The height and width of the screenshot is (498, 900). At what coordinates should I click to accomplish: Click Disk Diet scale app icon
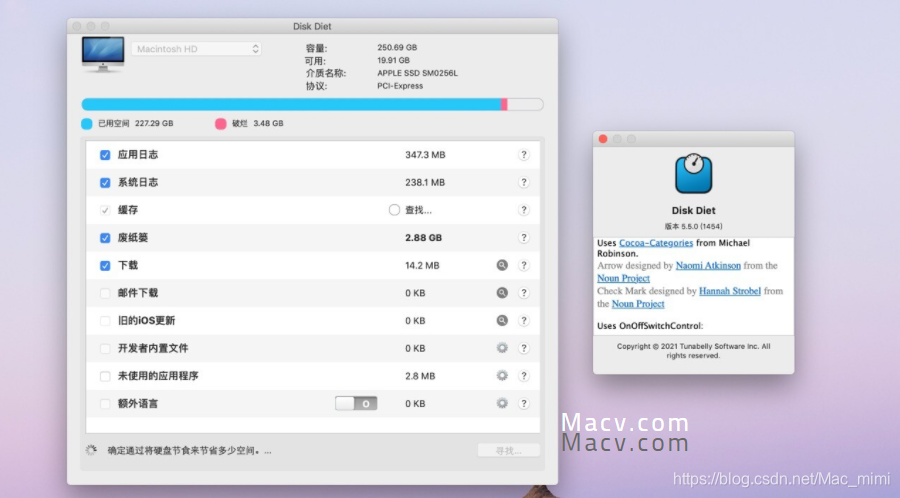[693, 174]
